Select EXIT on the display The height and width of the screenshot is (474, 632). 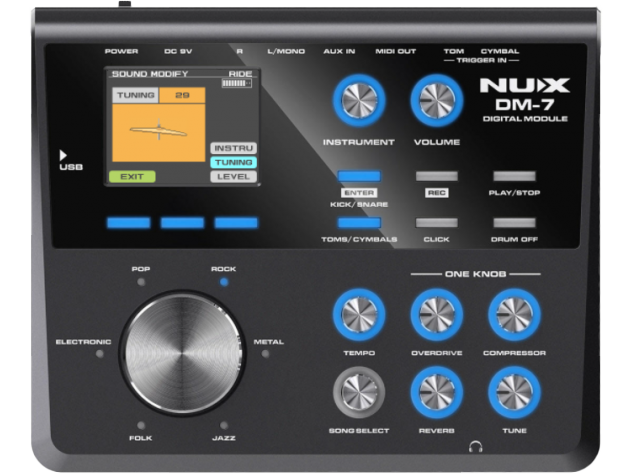(x=132, y=177)
